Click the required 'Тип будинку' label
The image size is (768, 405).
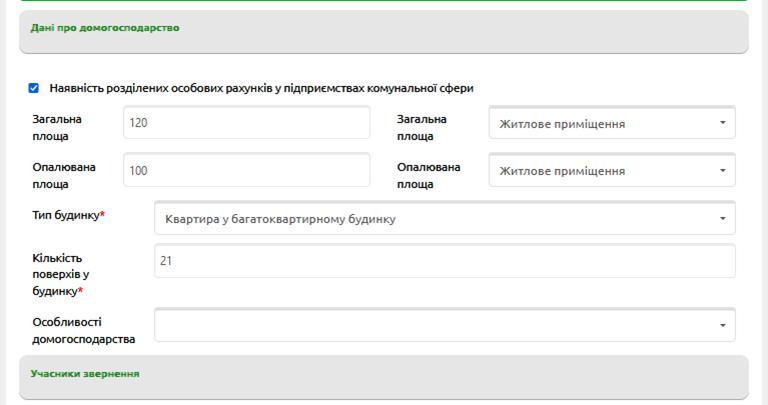coord(67,215)
